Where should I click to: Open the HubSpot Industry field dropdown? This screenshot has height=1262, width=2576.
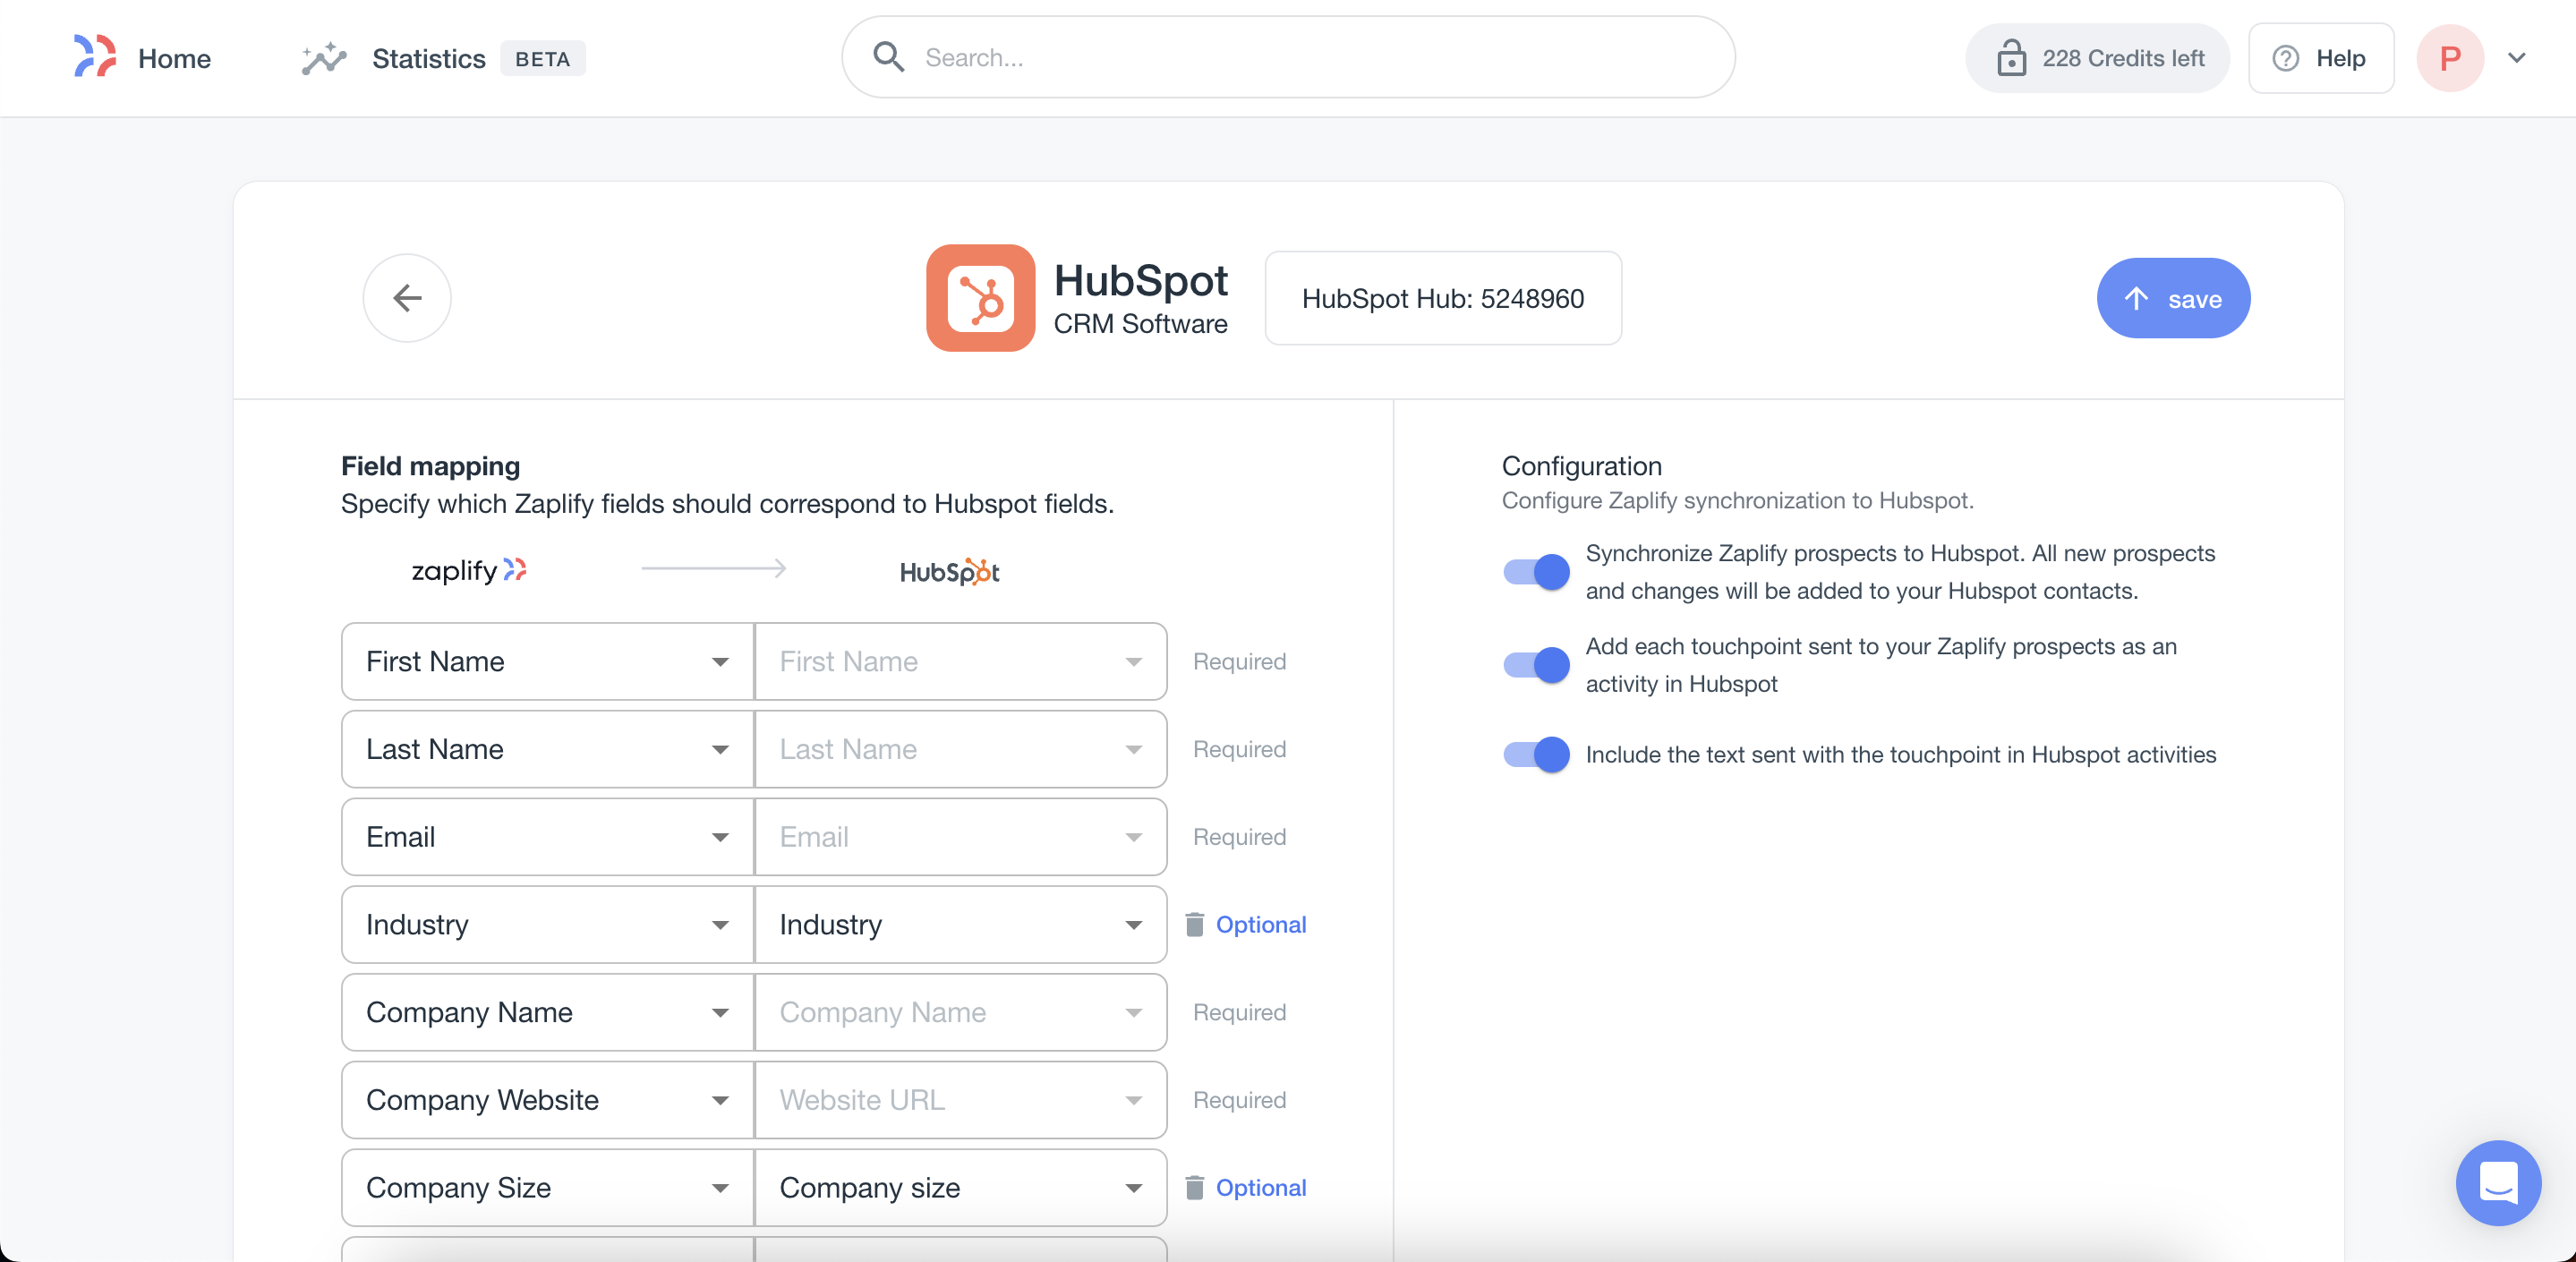pyautogui.click(x=959, y=924)
